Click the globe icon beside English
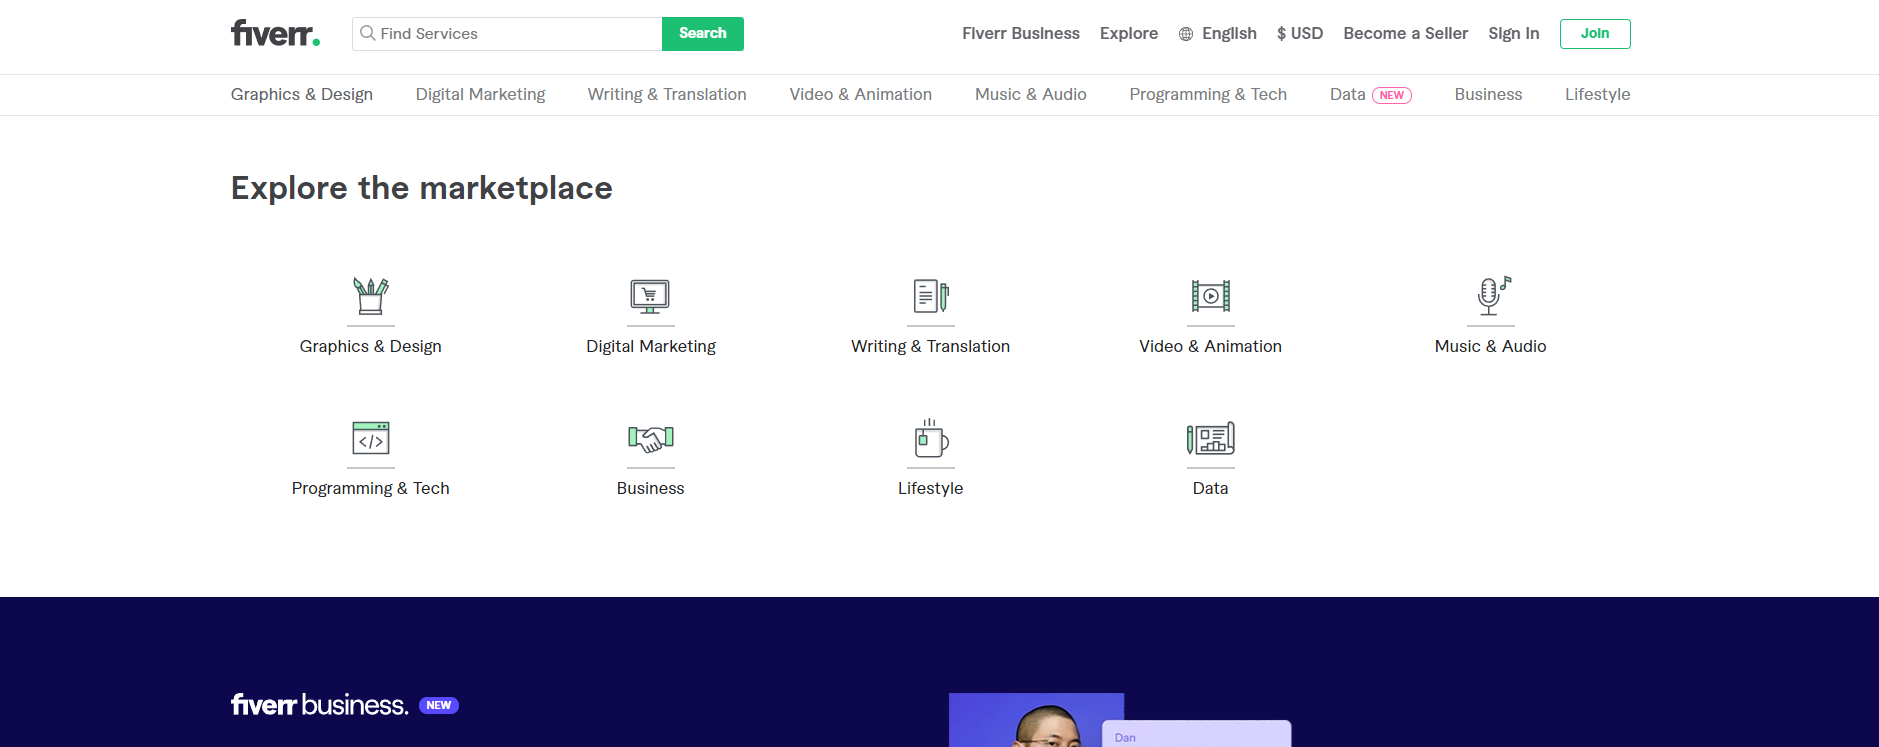 click(1186, 34)
